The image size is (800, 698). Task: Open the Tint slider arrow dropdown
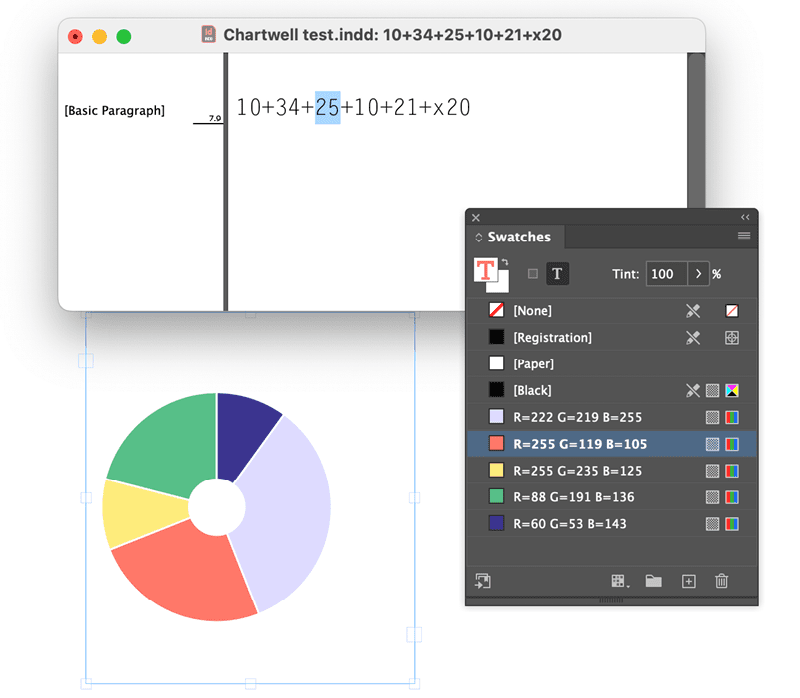point(698,274)
